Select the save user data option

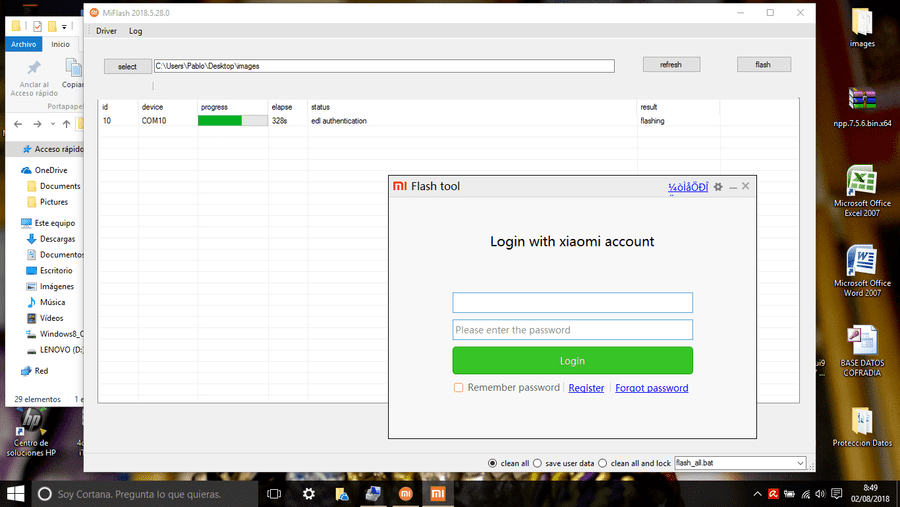(x=537, y=463)
